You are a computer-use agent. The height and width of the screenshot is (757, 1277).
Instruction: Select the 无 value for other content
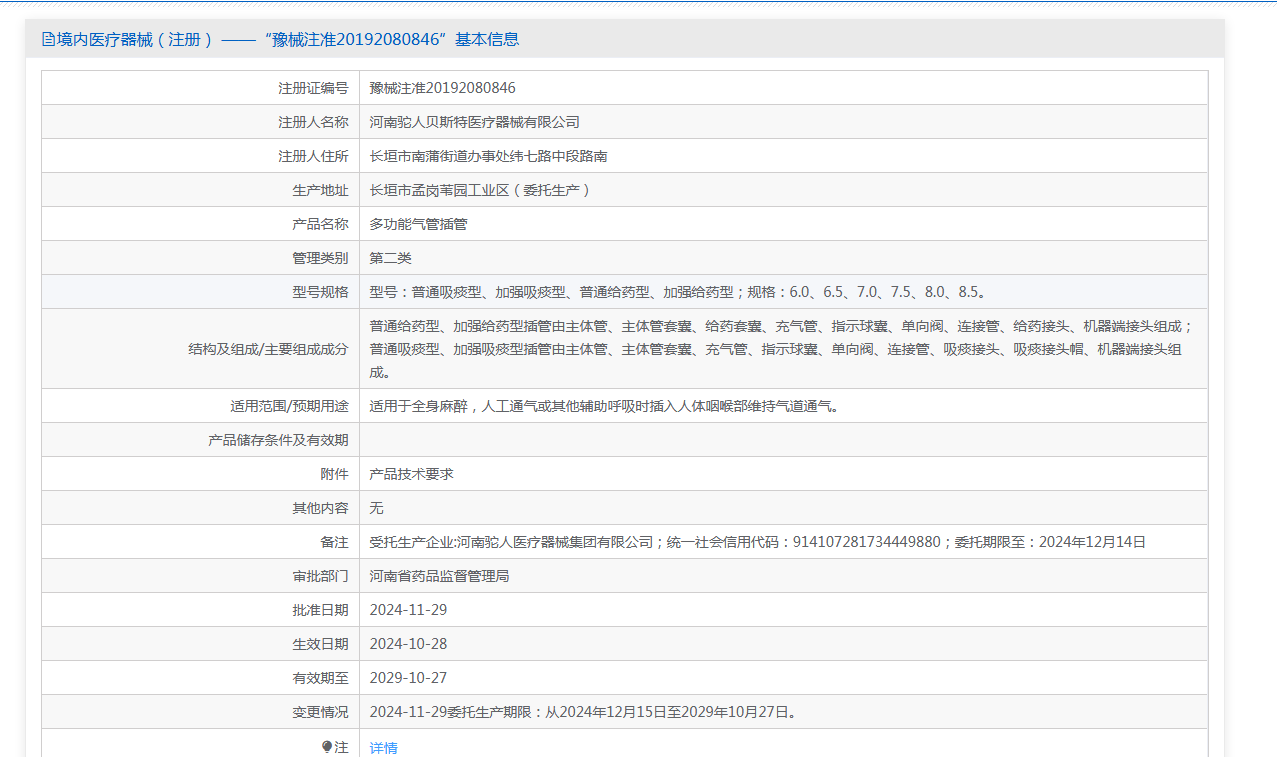tap(376, 508)
